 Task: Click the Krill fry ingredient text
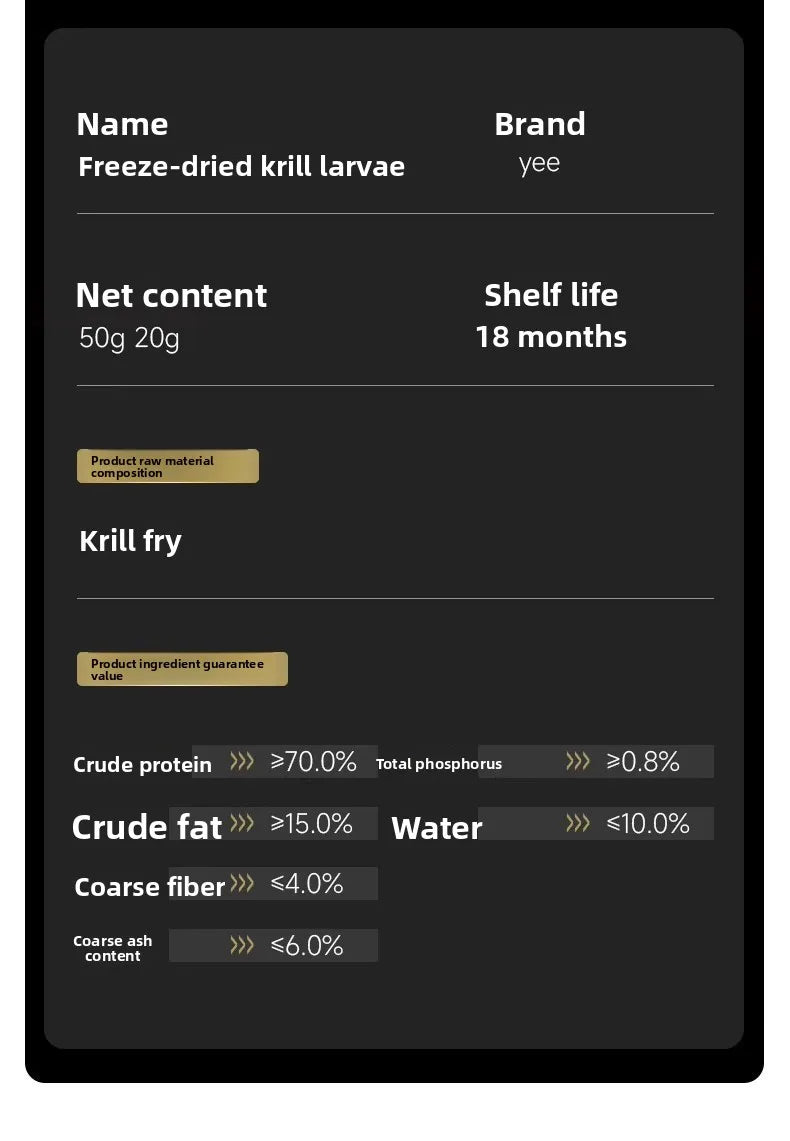pos(130,542)
